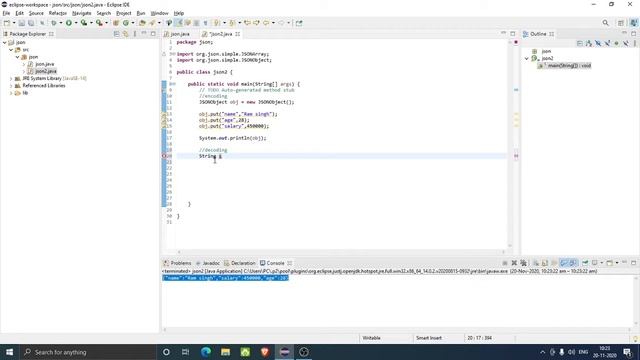Open File Explorer from taskbar
This screenshot has height=360, width=640.
click(x=225, y=352)
